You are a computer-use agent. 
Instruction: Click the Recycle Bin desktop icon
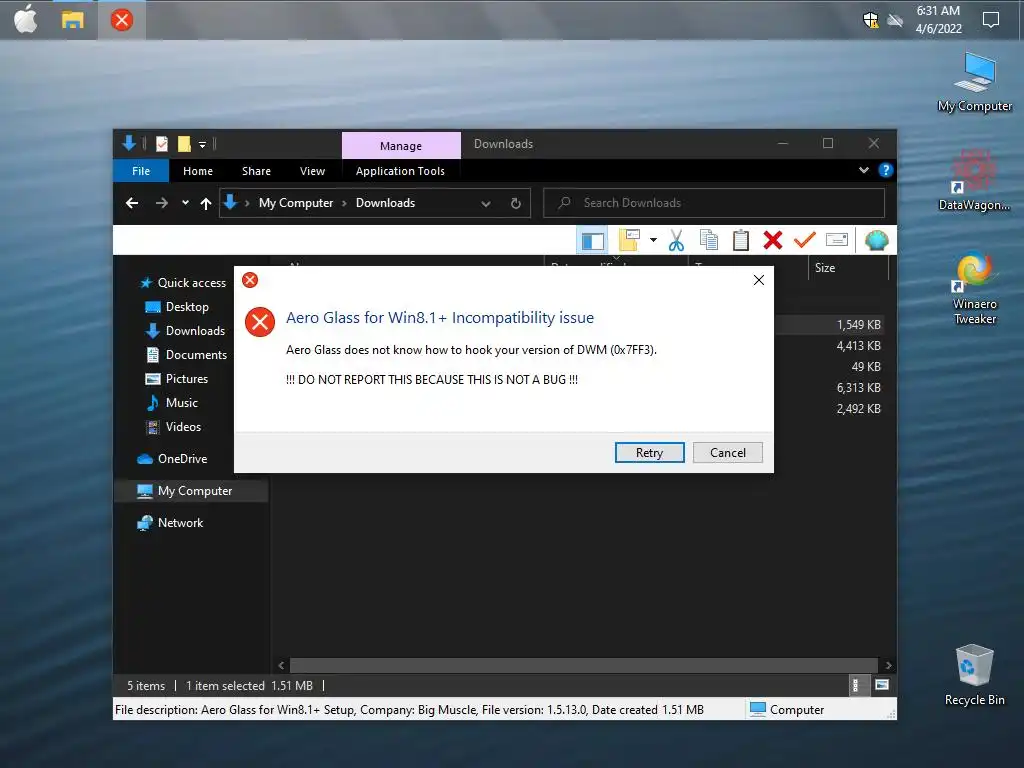[974, 675]
